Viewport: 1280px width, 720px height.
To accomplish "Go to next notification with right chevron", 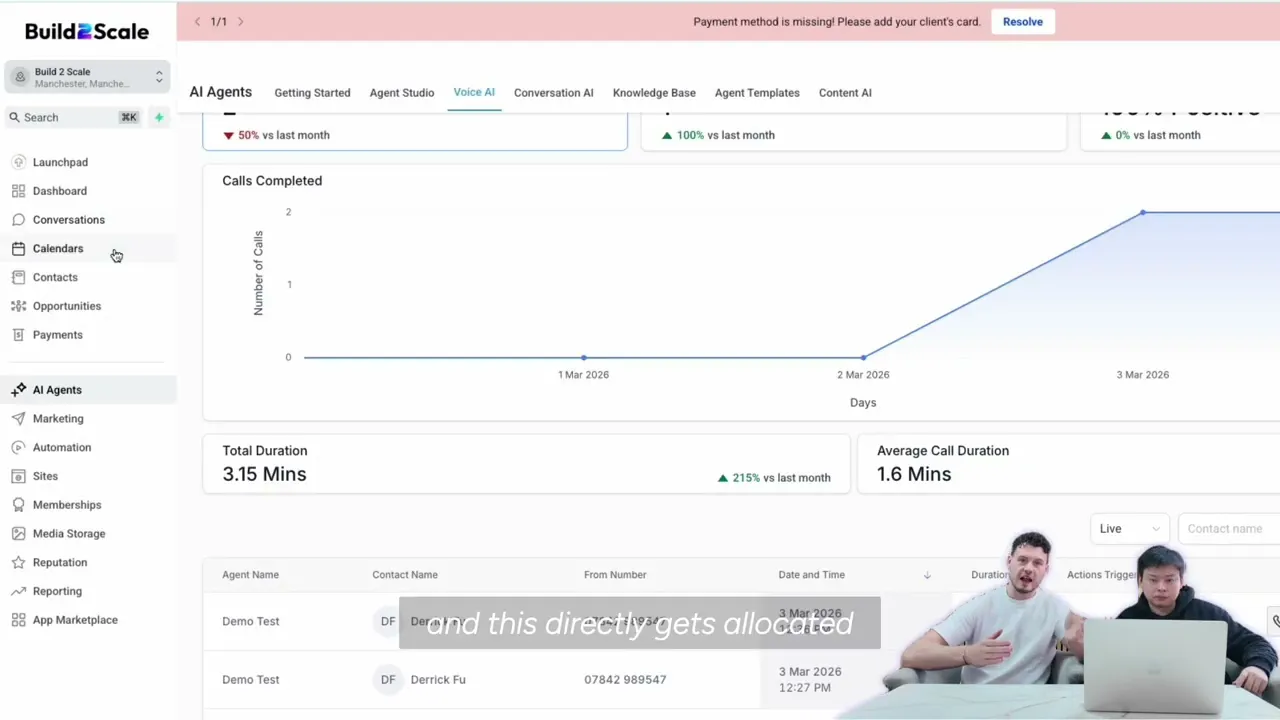I will tap(240, 21).
